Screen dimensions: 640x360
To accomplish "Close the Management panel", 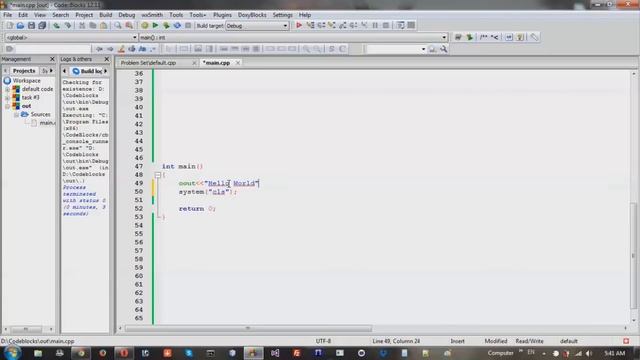I will [52, 59].
